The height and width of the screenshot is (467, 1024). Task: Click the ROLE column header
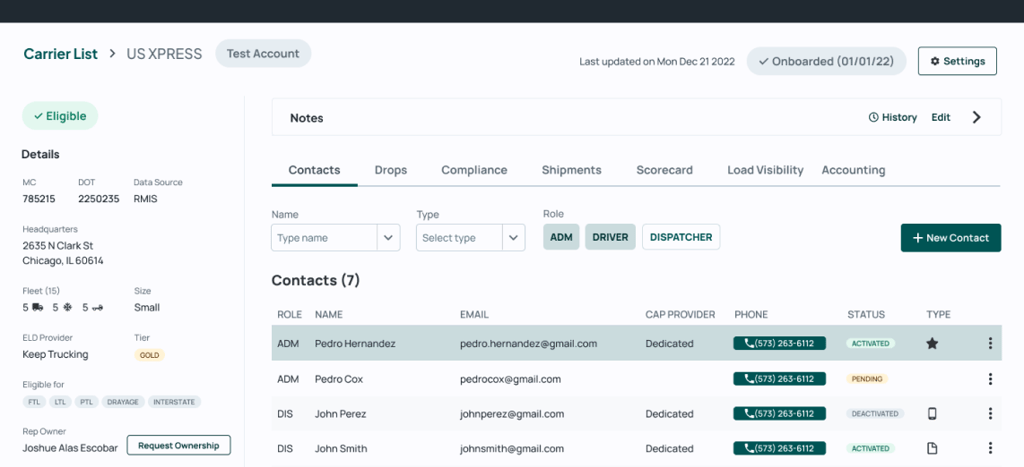point(289,314)
